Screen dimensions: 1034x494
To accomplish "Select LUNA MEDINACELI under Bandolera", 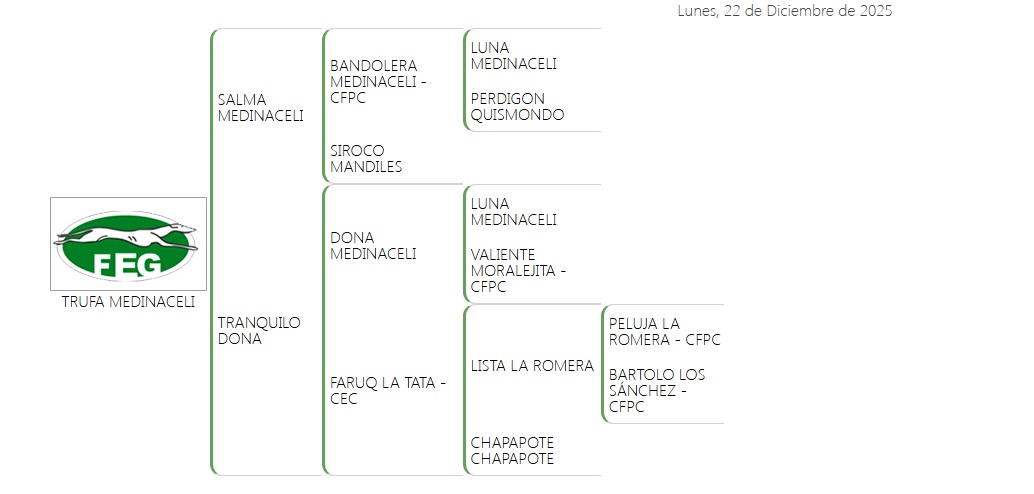I will [513, 56].
